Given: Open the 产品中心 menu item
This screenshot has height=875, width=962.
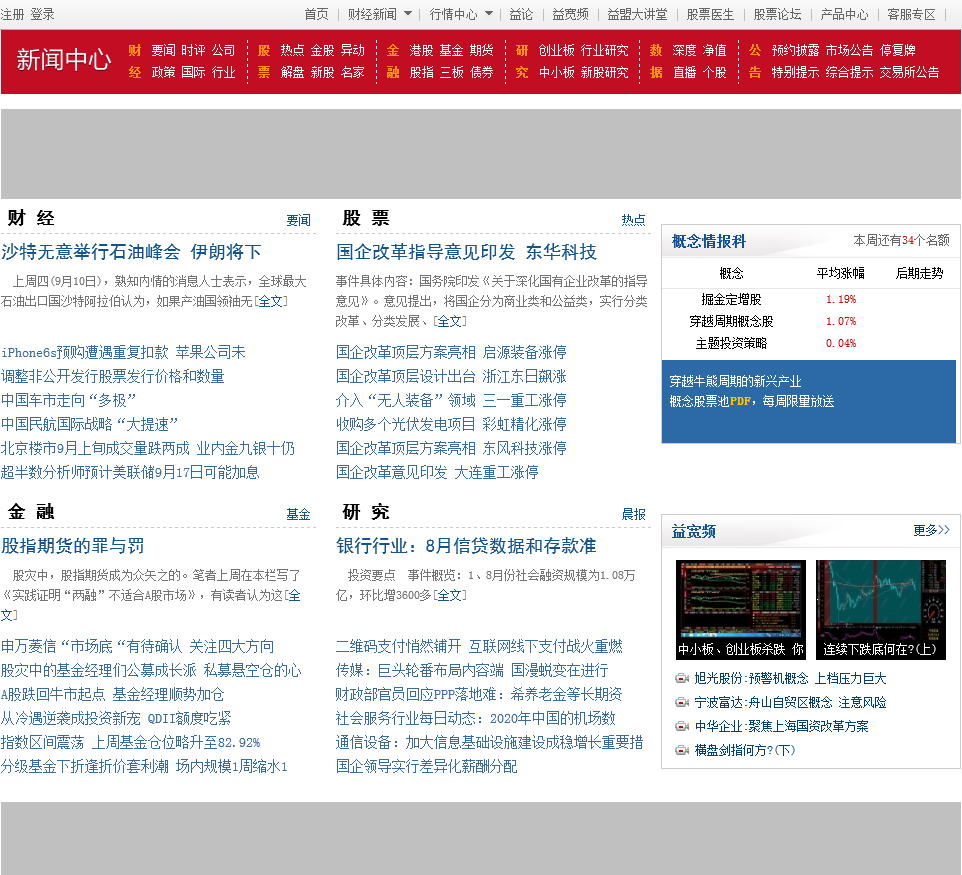Looking at the screenshot, I should pos(845,14).
